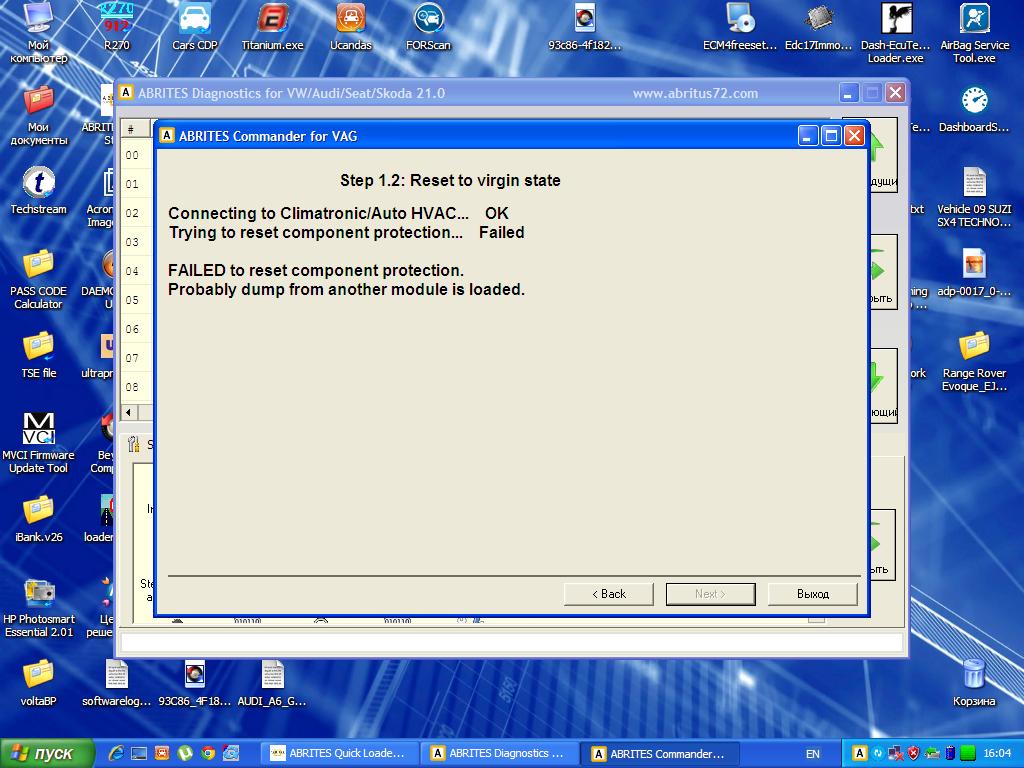Open Vehicle 09 SUZI SX4 TECHNO file
Screen dimensions: 1024x768
[974, 197]
